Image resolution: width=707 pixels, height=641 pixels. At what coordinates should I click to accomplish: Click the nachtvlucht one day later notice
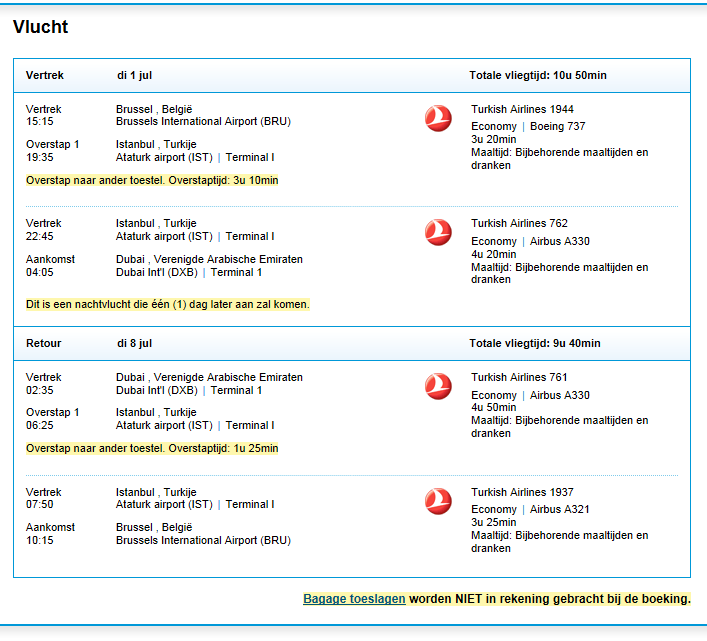pyautogui.click(x=168, y=304)
